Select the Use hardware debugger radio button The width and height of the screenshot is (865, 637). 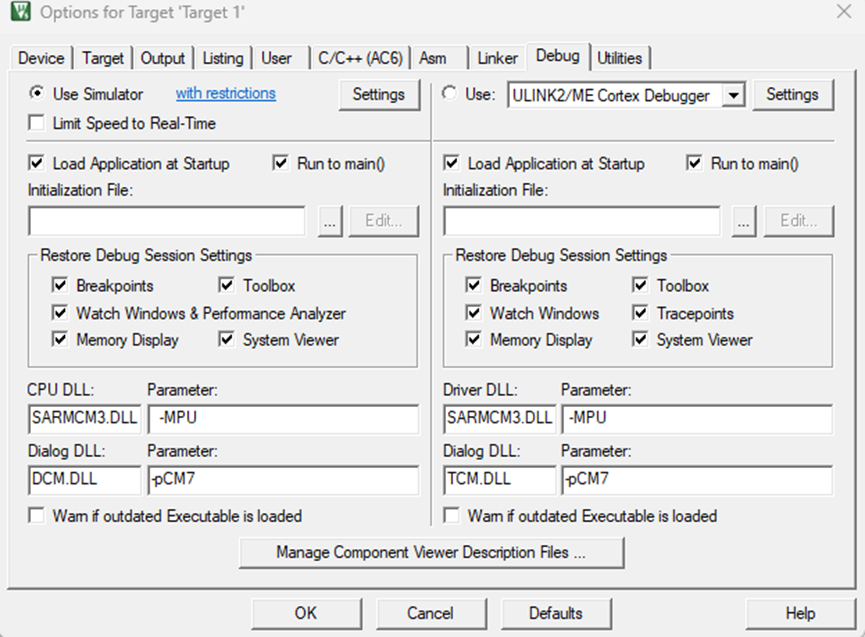450,94
